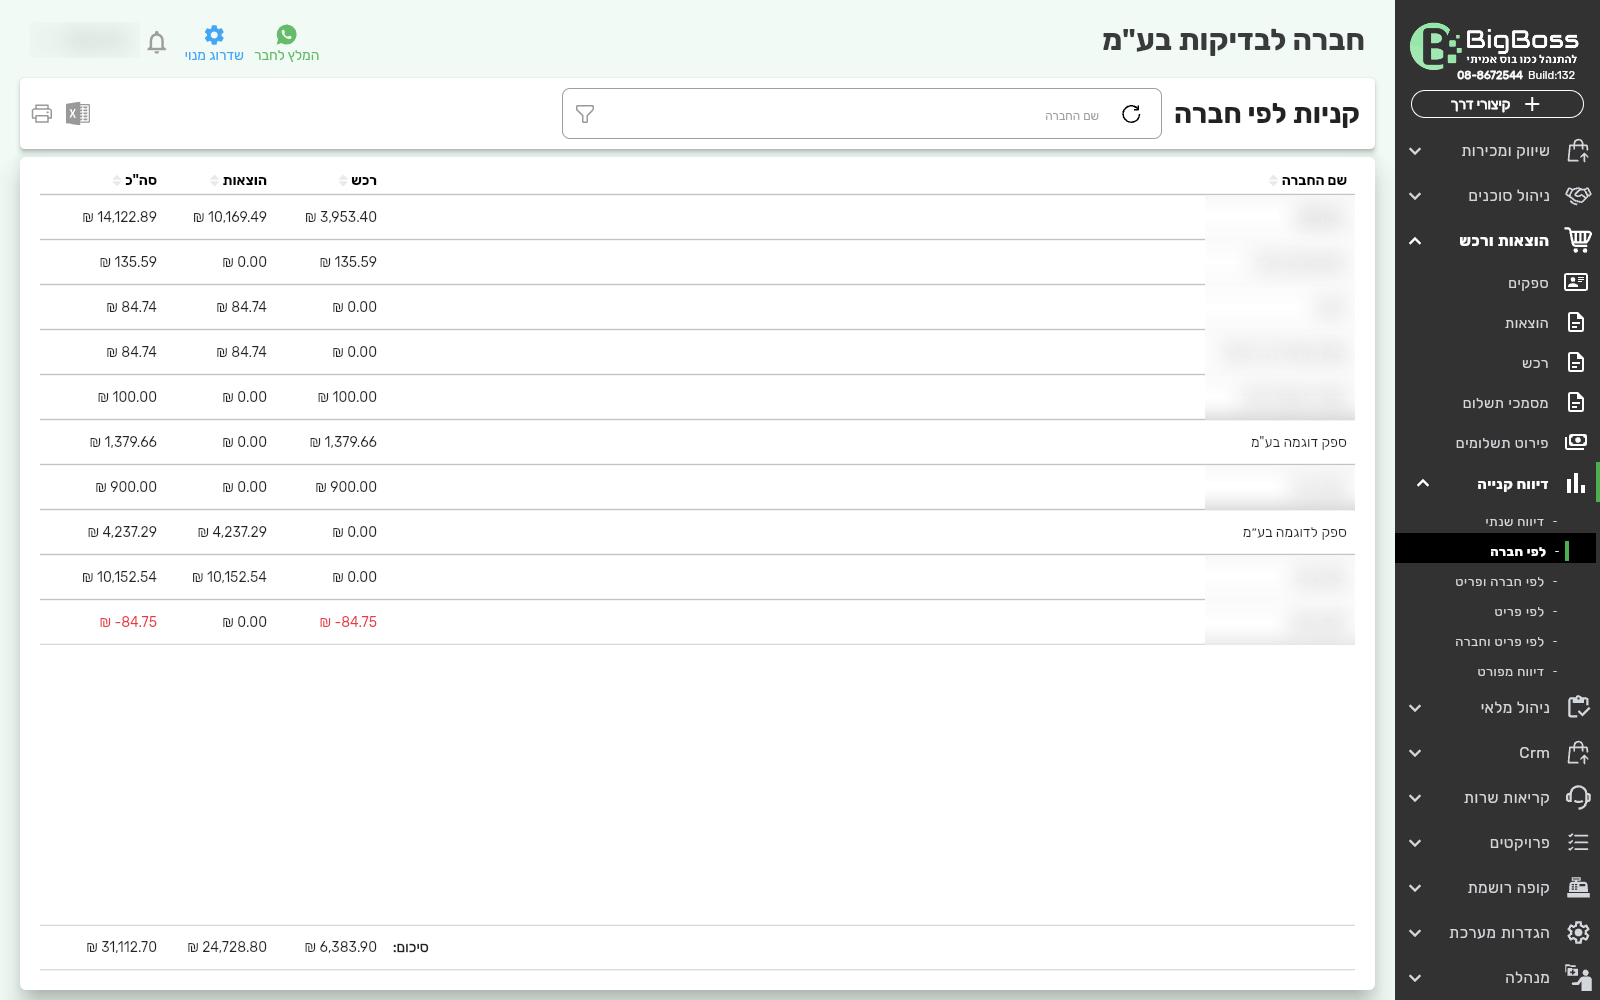Click the ניהול מלאי clipboard icon
The image size is (1600, 1000).
coord(1578,707)
